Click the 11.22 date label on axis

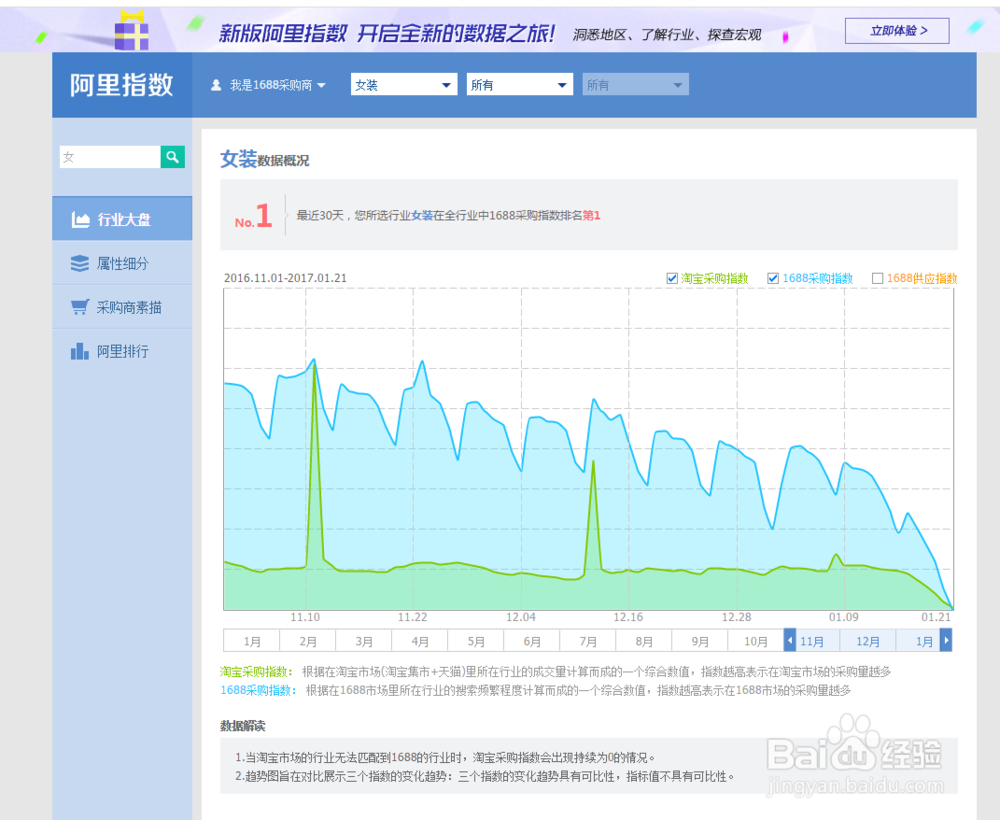[x=413, y=617]
